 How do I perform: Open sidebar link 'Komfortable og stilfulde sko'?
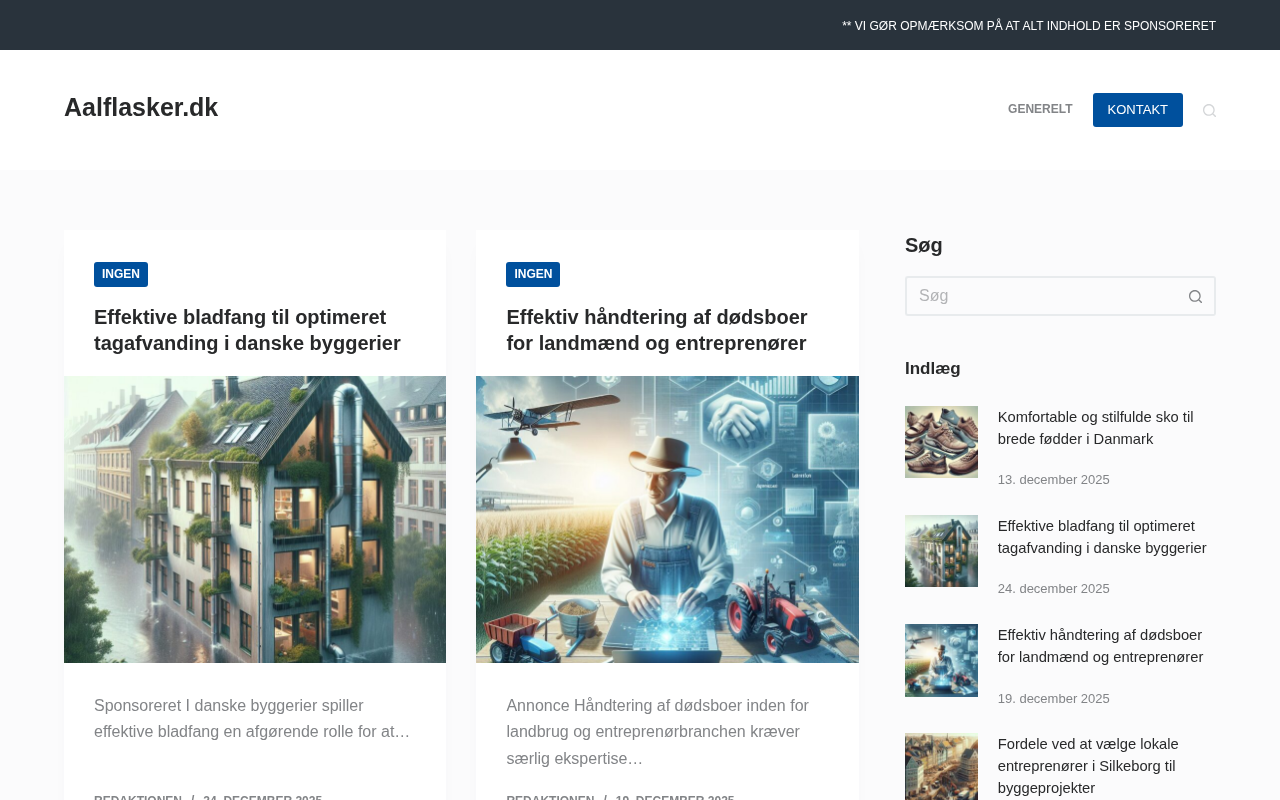coord(1096,428)
